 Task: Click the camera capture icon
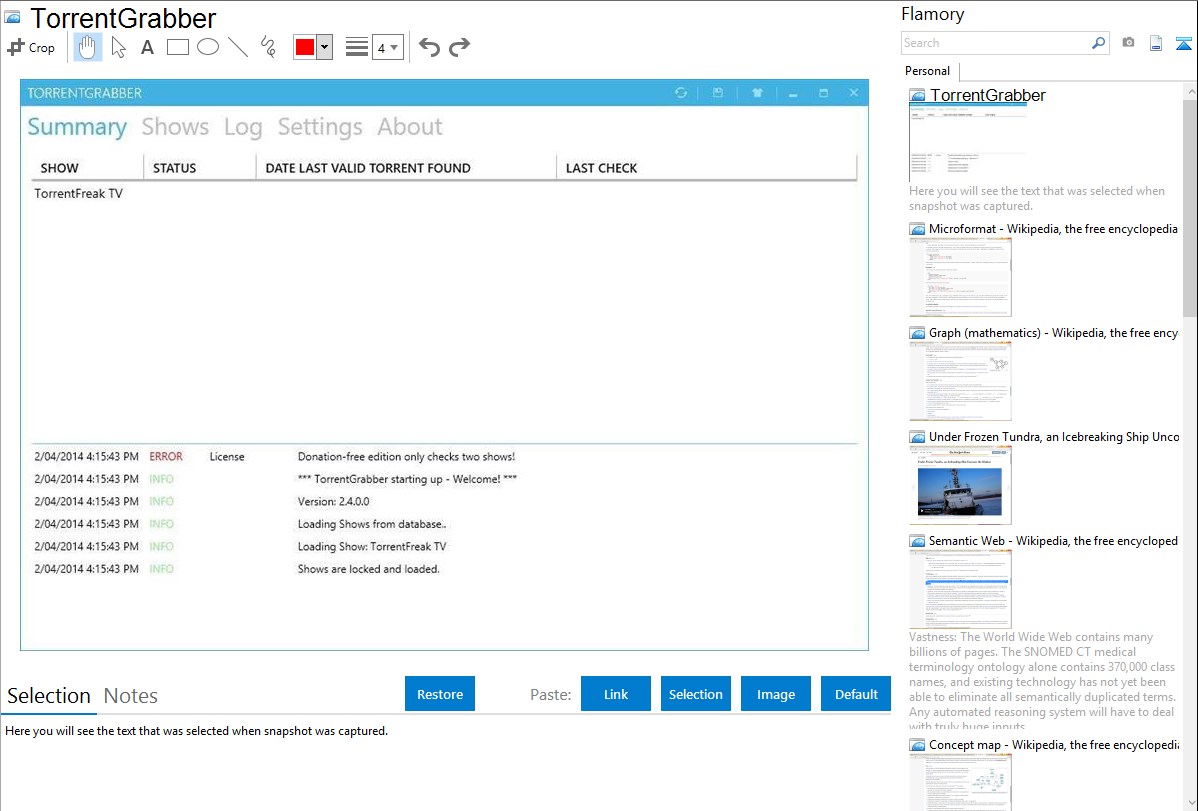(1128, 43)
